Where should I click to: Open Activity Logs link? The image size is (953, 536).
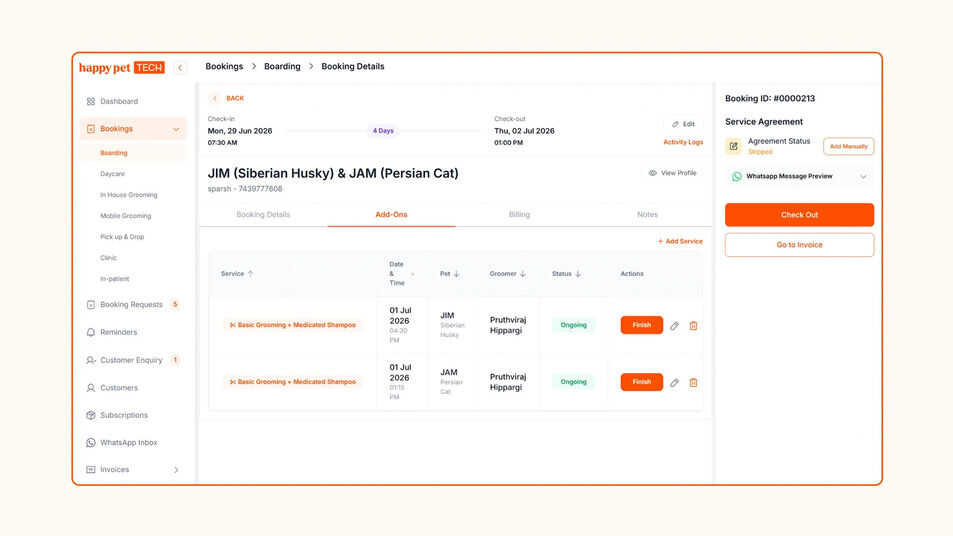683,142
